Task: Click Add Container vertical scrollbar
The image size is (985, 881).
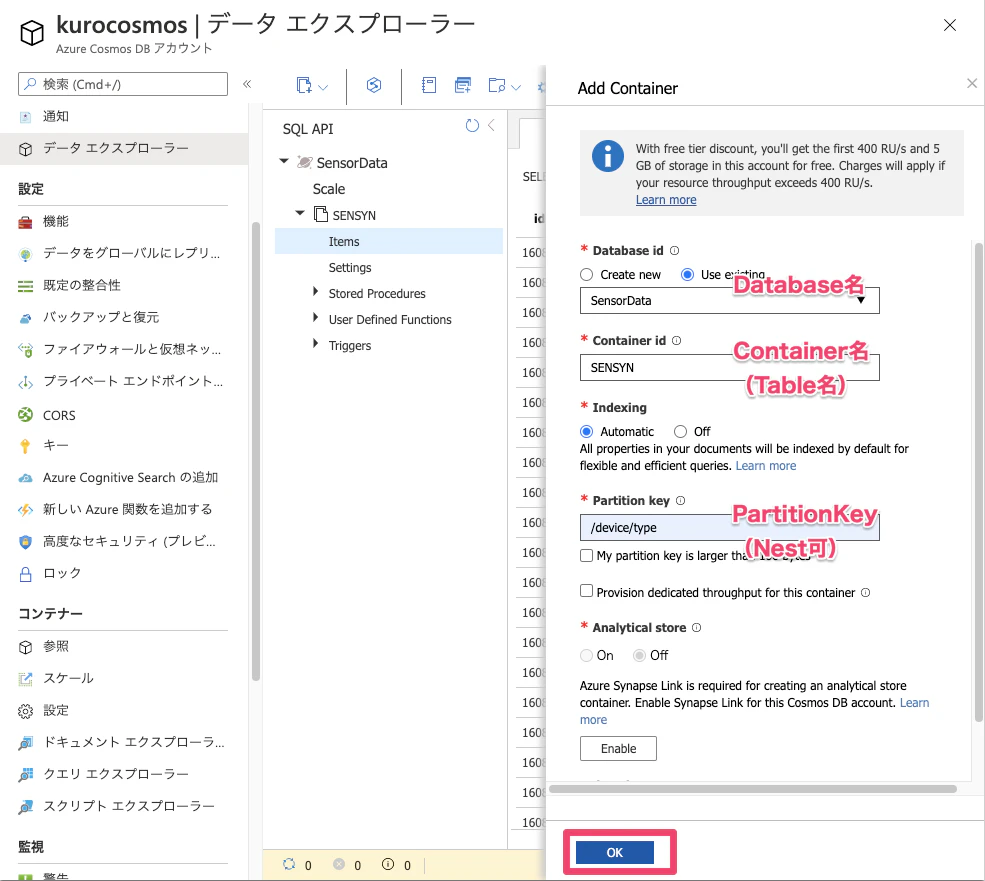Action: [979, 483]
